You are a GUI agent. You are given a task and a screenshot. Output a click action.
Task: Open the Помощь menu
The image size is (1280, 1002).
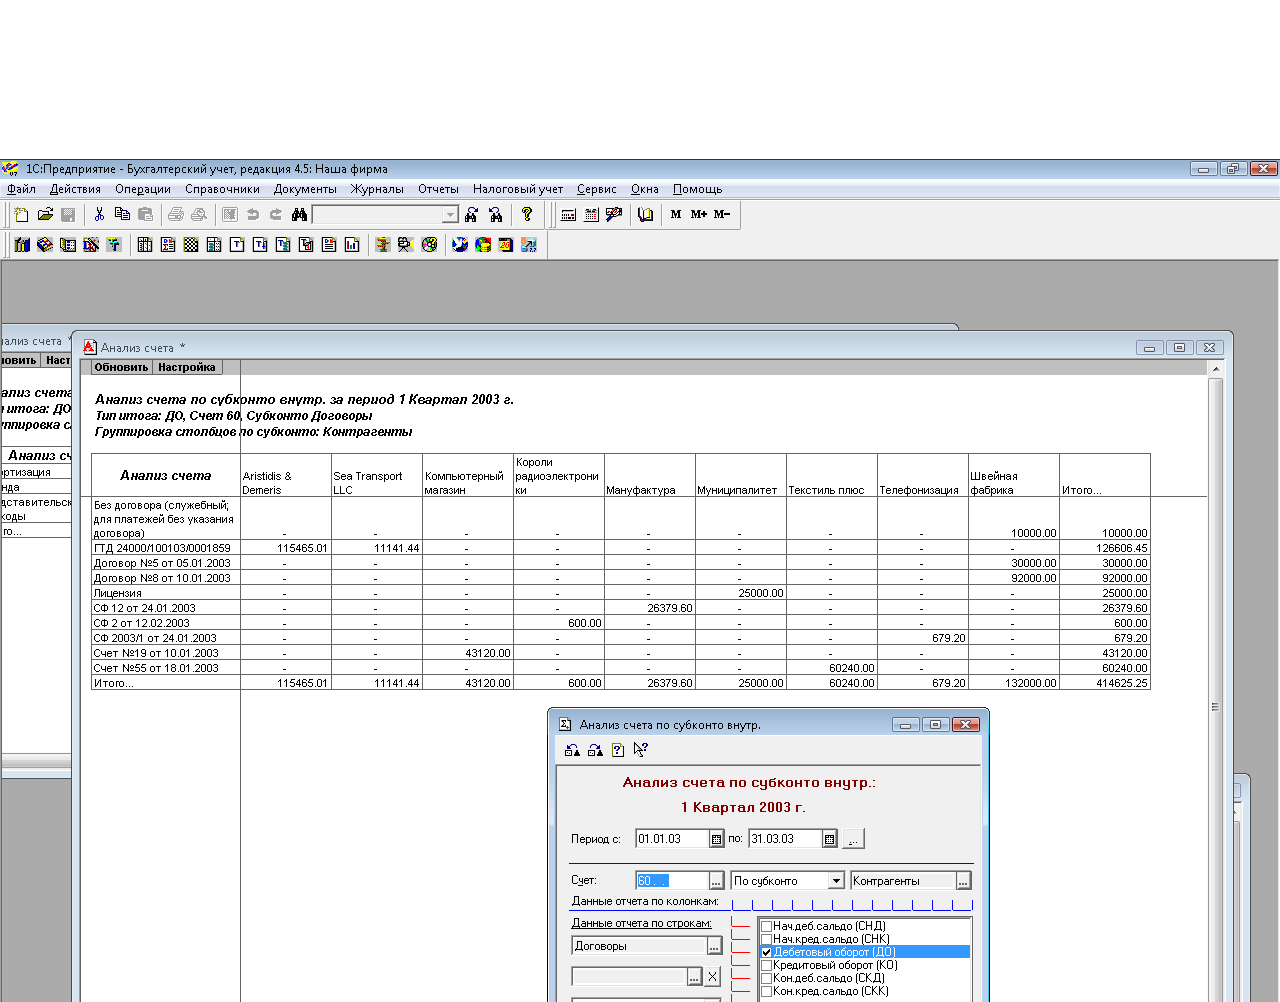(x=697, y=189)
